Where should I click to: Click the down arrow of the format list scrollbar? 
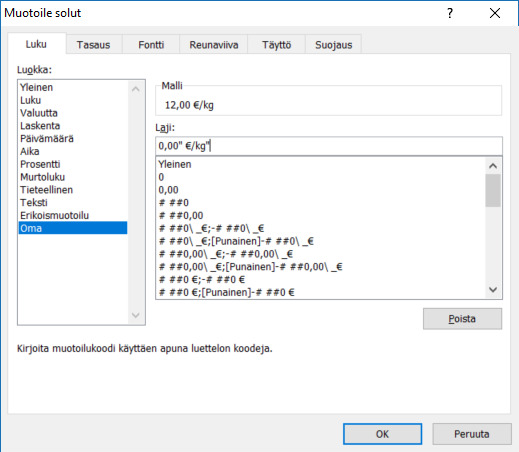pos(493,289)
